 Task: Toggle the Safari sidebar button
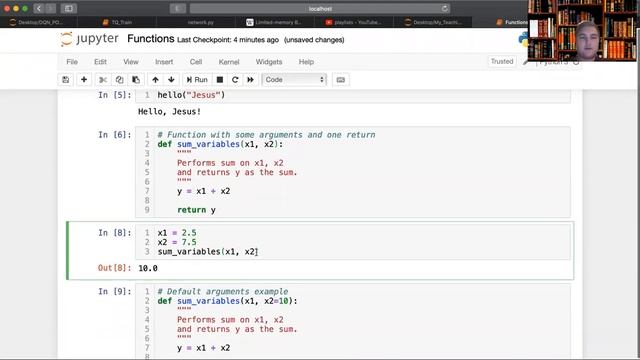coord(69,8)
